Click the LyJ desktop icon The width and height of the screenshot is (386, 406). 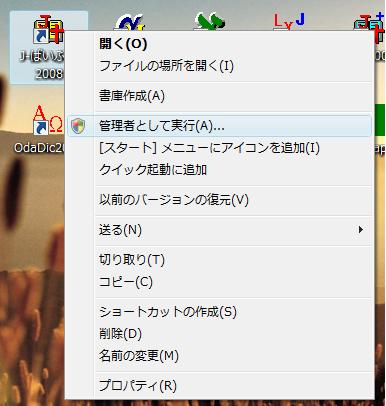(x=289, y=22)
